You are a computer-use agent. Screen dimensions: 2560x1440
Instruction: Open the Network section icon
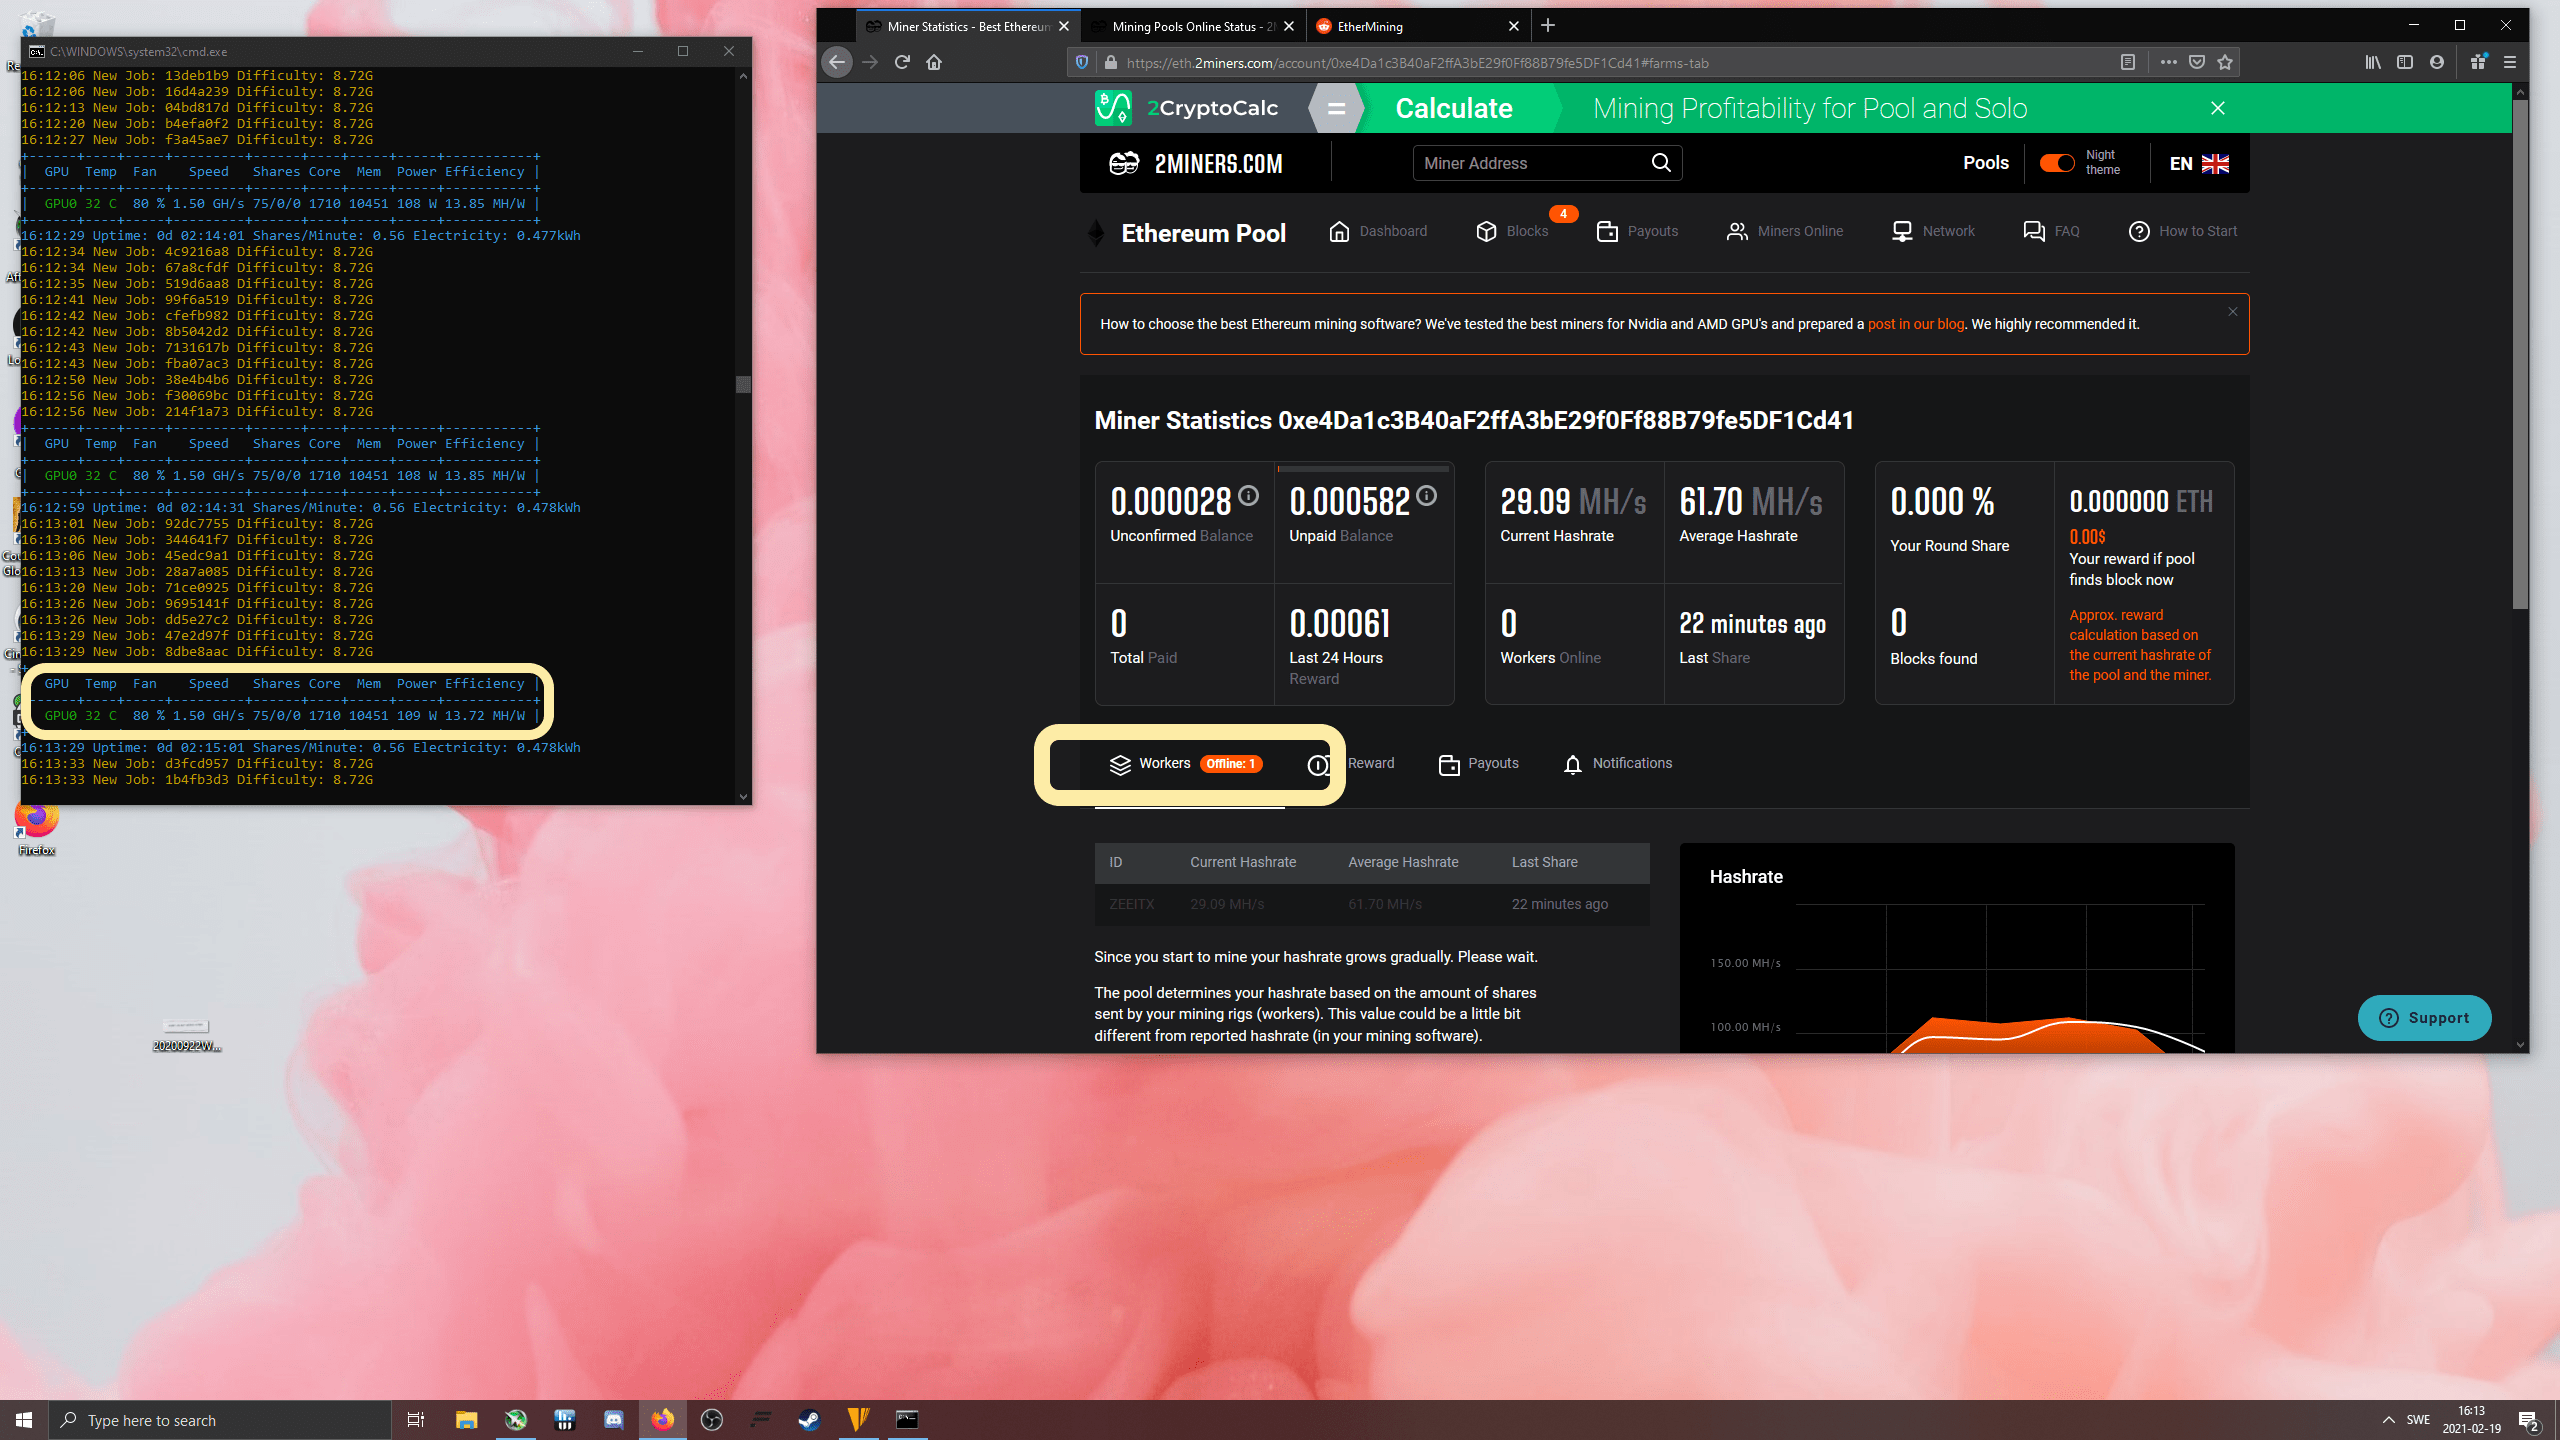click(x=1931, y=231)
